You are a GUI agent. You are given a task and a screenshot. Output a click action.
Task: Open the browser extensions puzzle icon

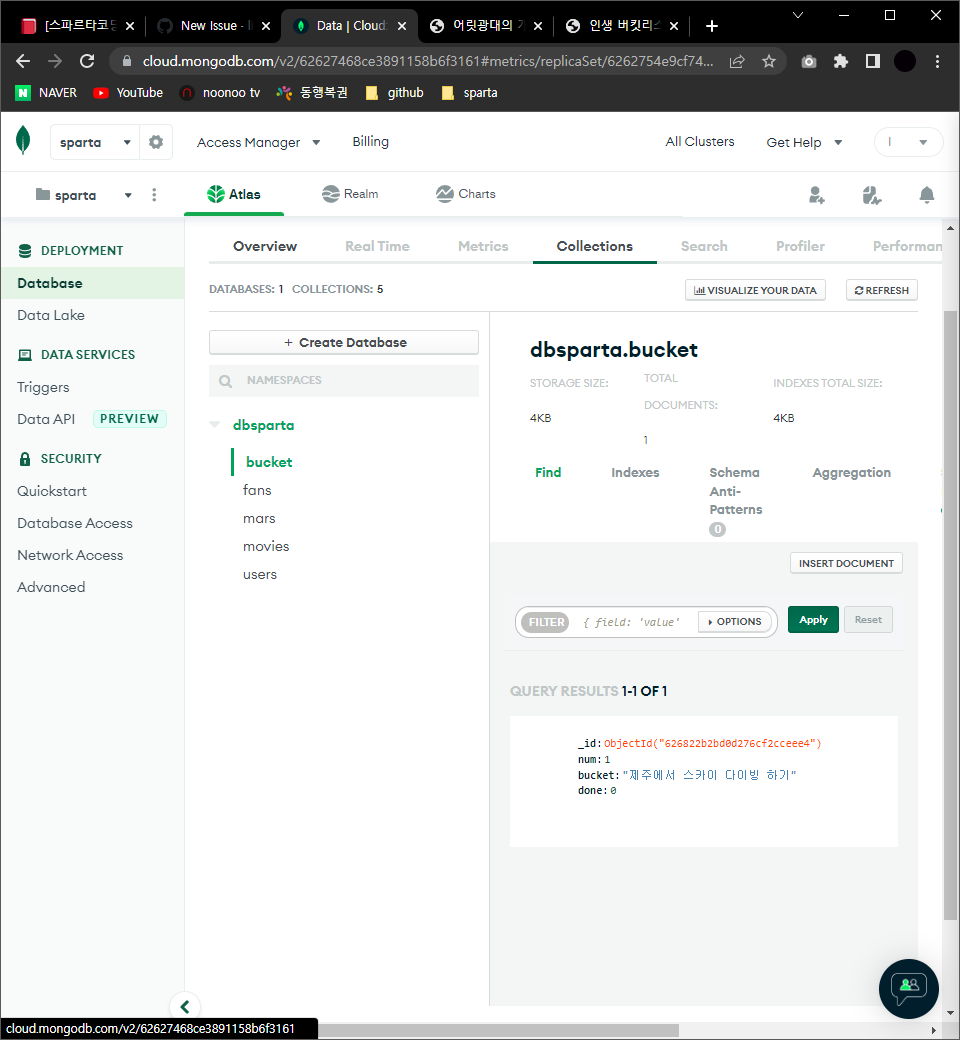(841, 62)
